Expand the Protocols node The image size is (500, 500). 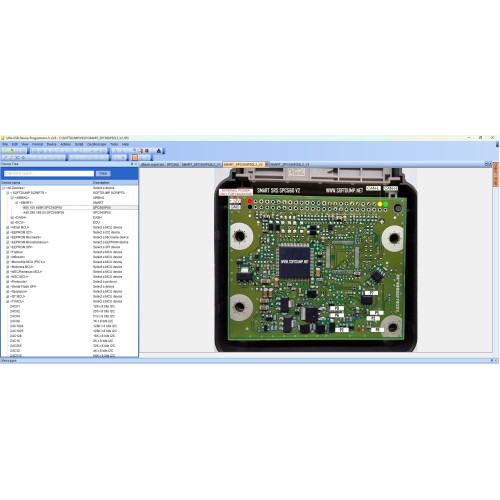8,282
